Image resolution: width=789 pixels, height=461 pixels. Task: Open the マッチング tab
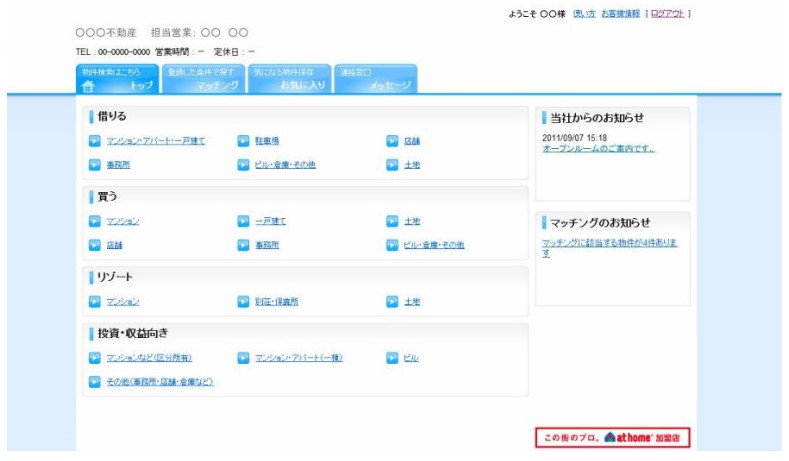pyautogui.click(x=203, y=79)
